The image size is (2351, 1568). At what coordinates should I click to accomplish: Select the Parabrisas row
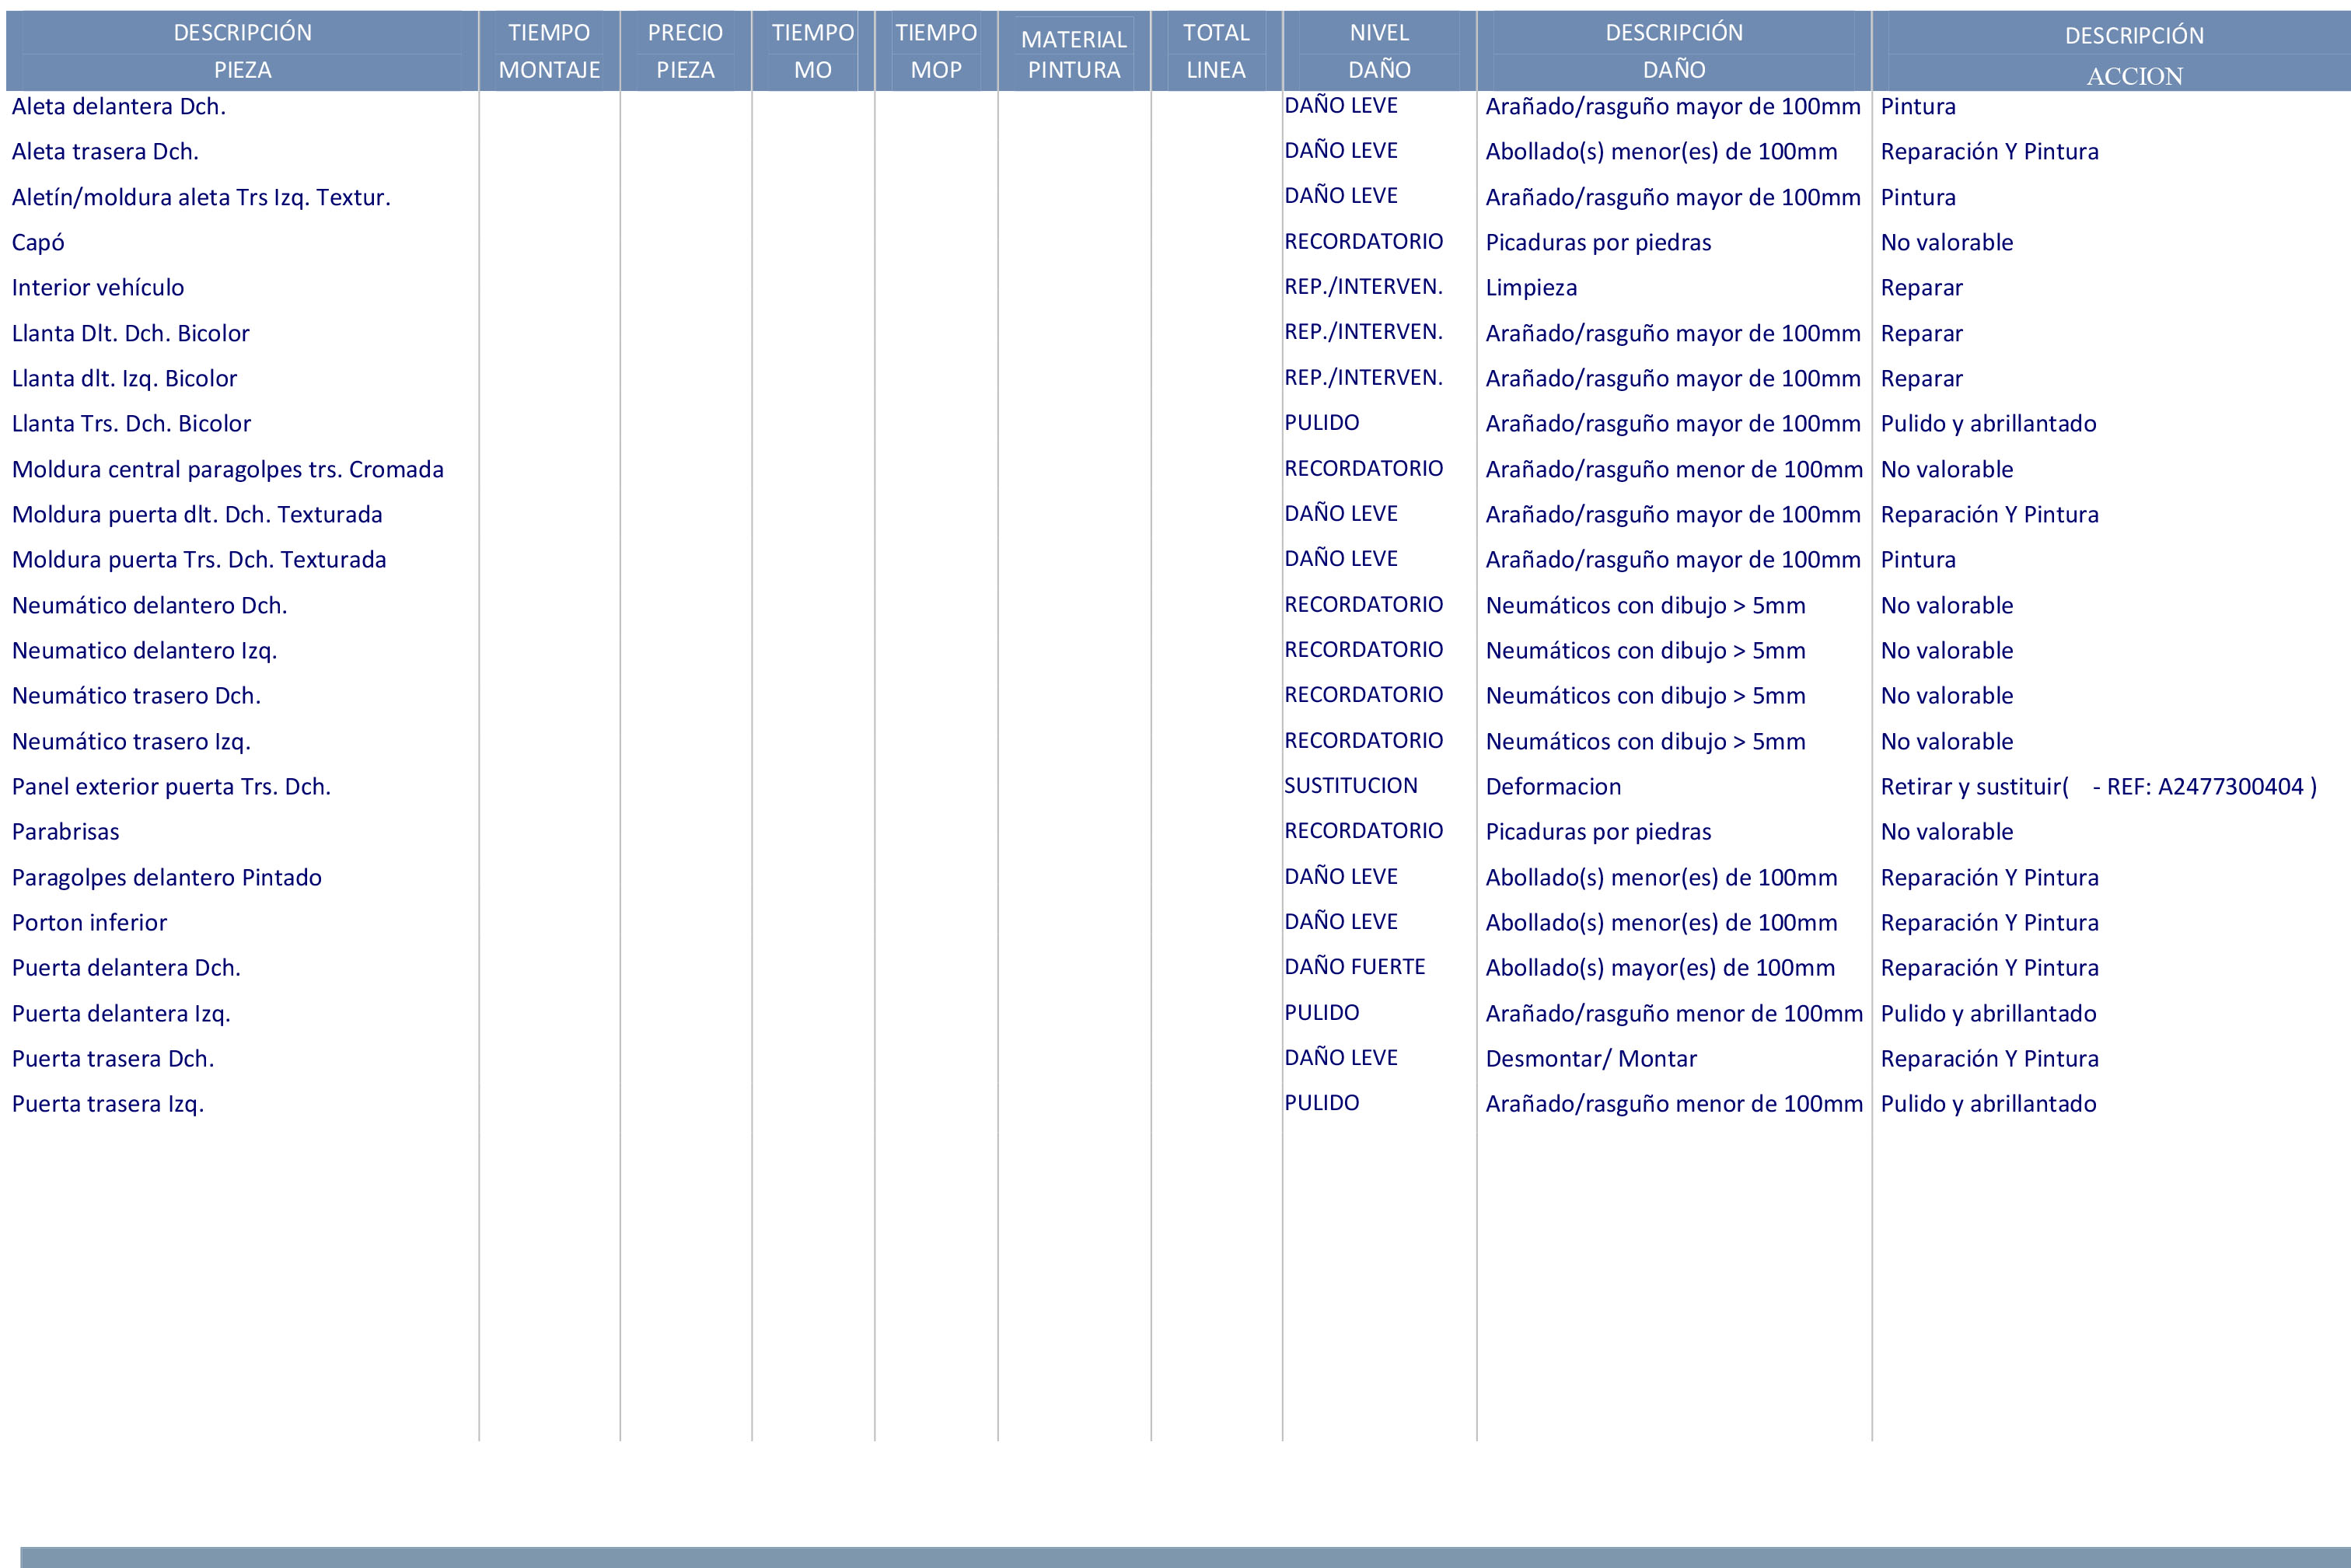coord(65,832)
